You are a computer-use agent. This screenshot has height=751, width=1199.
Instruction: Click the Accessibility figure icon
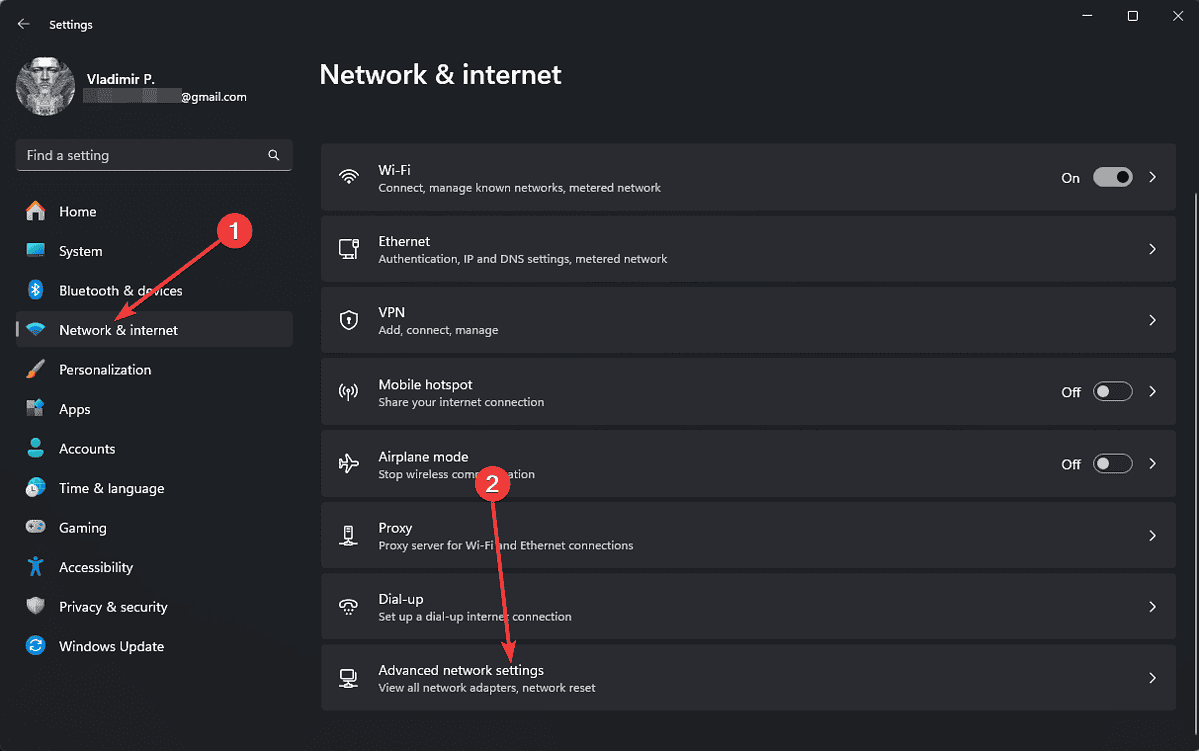click(35, 567)
